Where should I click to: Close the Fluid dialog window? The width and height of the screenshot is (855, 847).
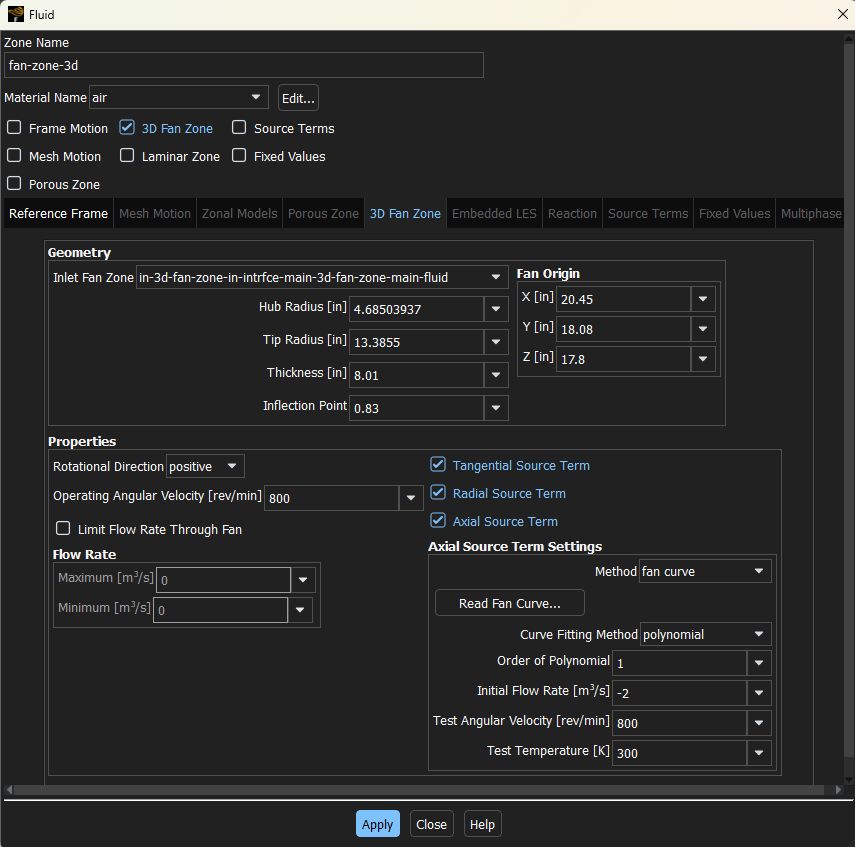(x=841, y=14)
